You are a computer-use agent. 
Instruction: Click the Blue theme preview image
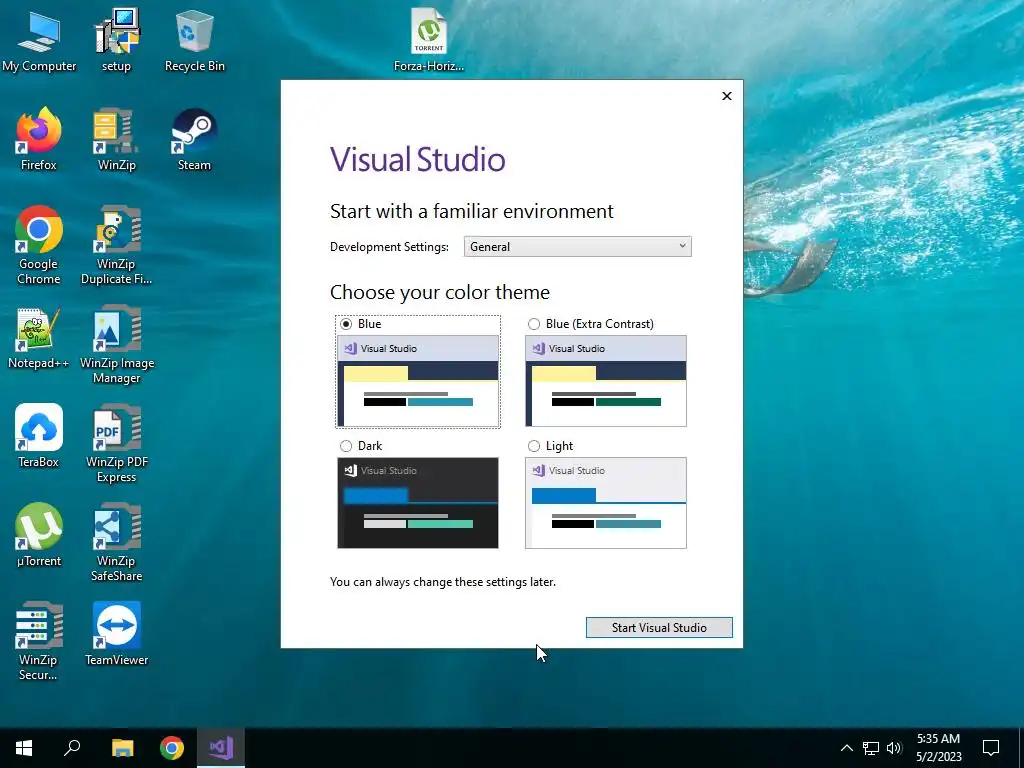pyautogui.click(x=418, y=381)
